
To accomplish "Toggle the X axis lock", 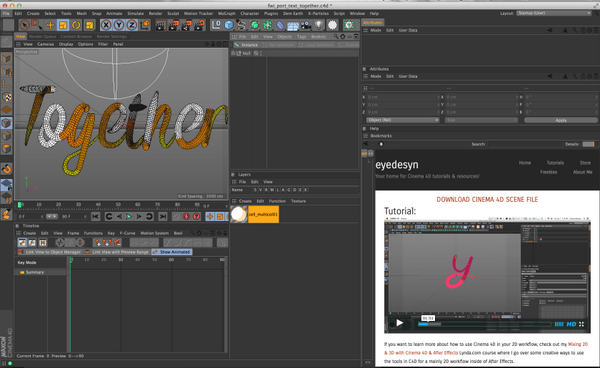I will (x=106, y=25).
